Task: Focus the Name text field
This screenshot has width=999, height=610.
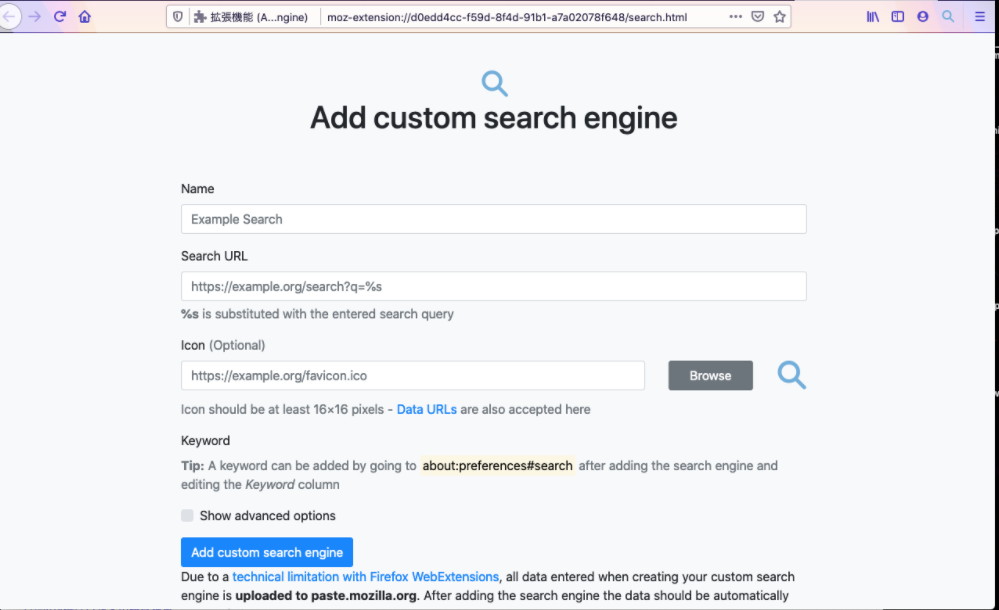Action: tap(493, 219)
